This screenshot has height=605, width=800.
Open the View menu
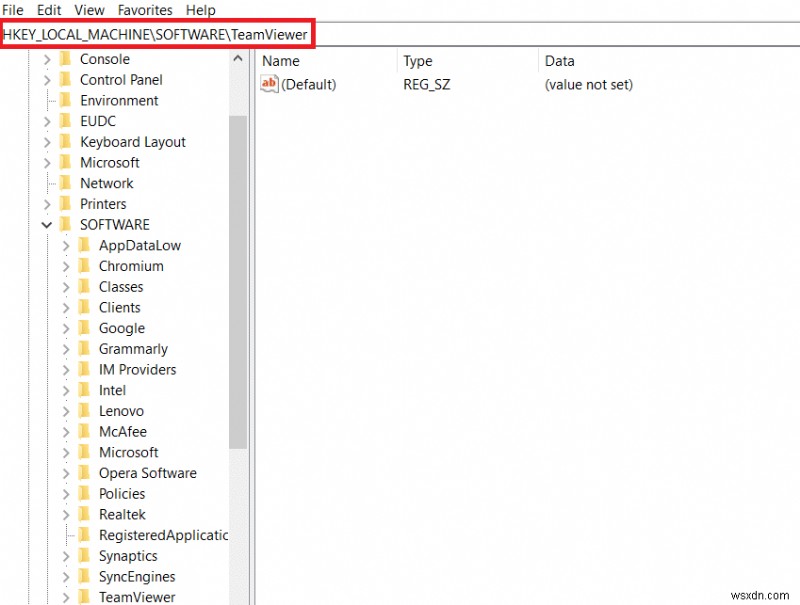tap(89, 10)
